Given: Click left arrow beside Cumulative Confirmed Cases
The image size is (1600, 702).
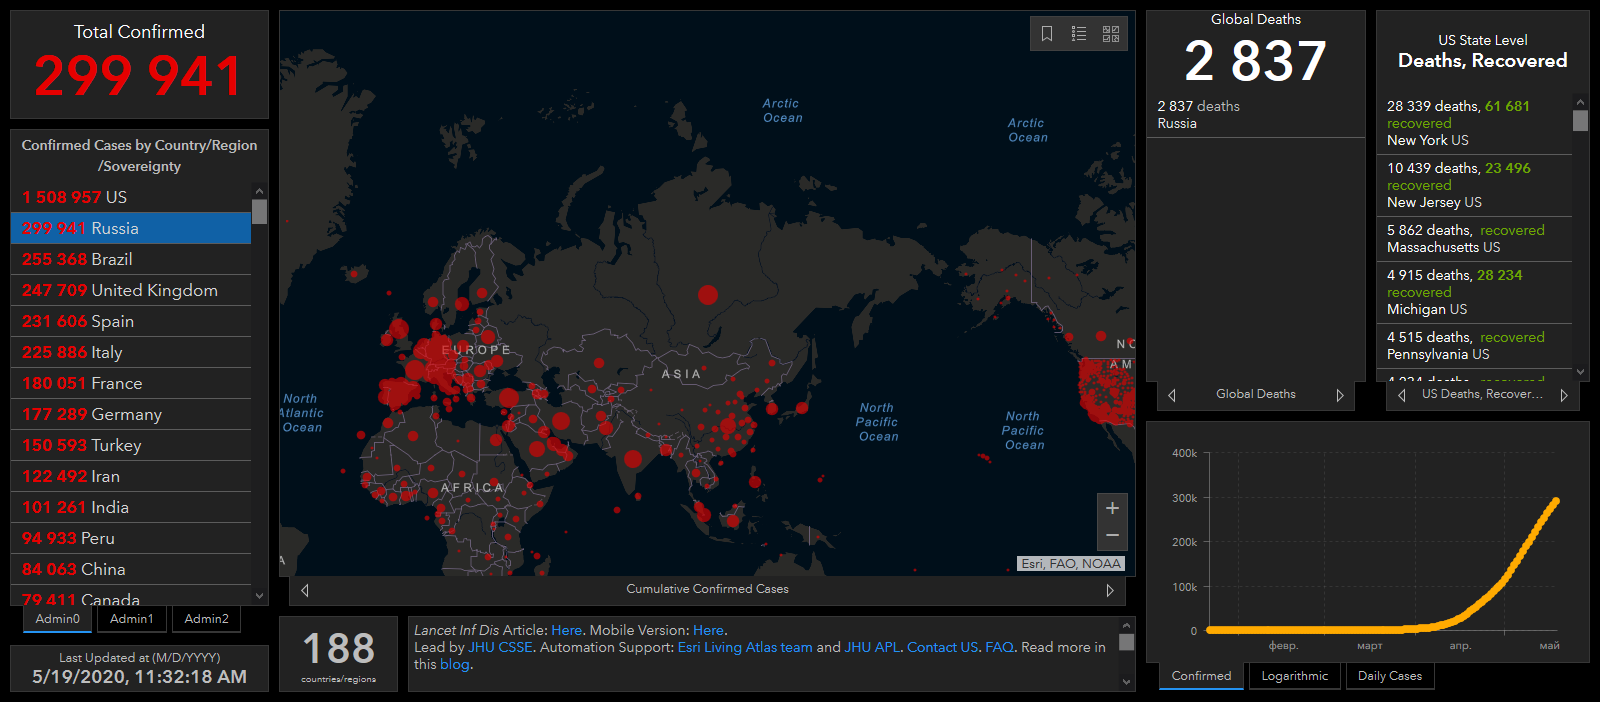Looking at the screenshot, I should (305, 590).
